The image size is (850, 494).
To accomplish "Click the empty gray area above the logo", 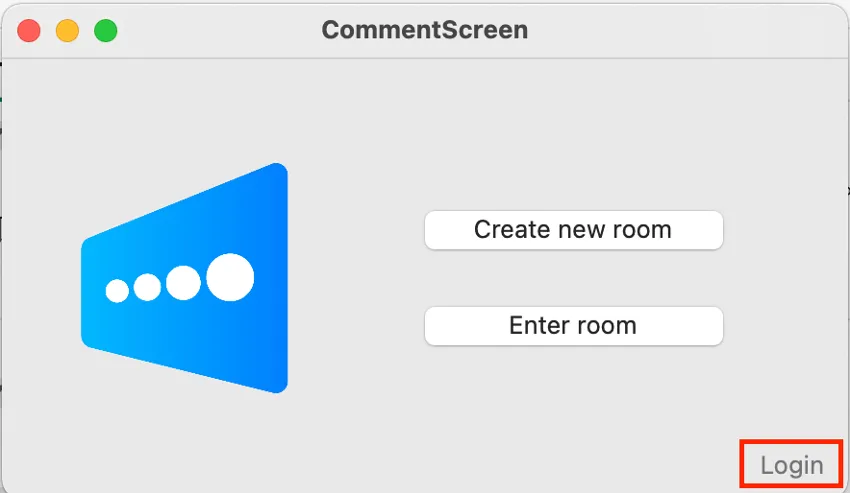I will pos(185,110).
